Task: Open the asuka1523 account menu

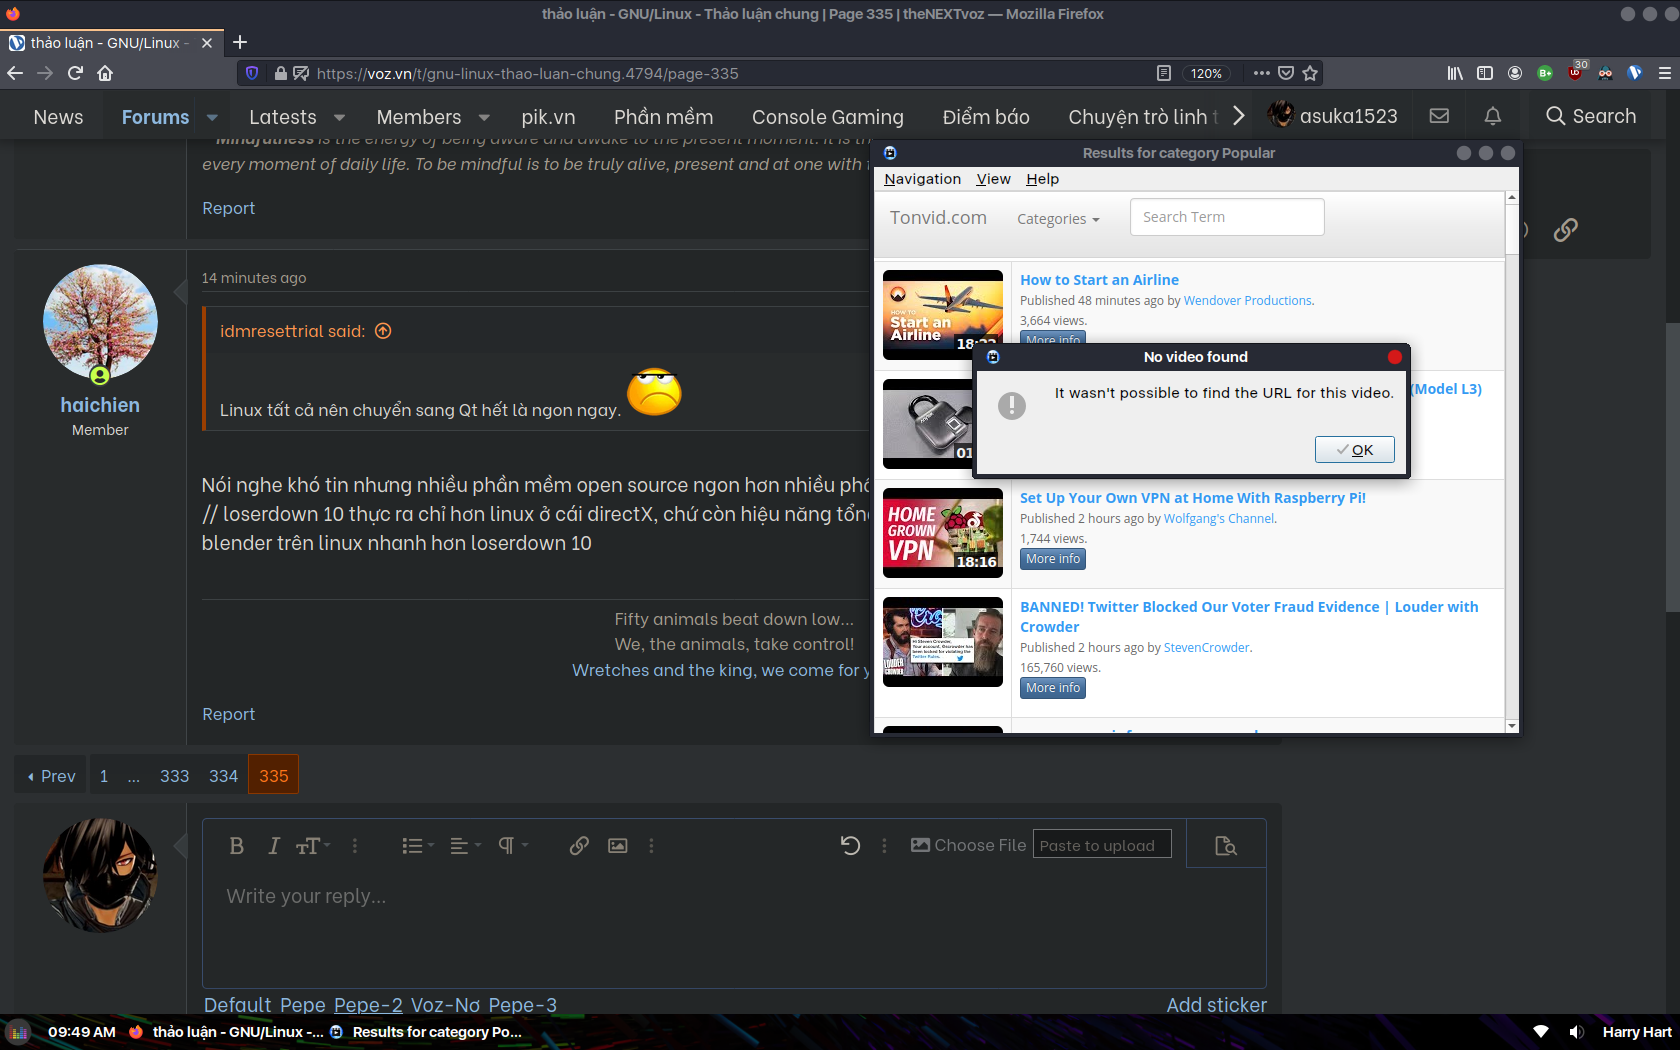Action: [x=1333, y=116]
